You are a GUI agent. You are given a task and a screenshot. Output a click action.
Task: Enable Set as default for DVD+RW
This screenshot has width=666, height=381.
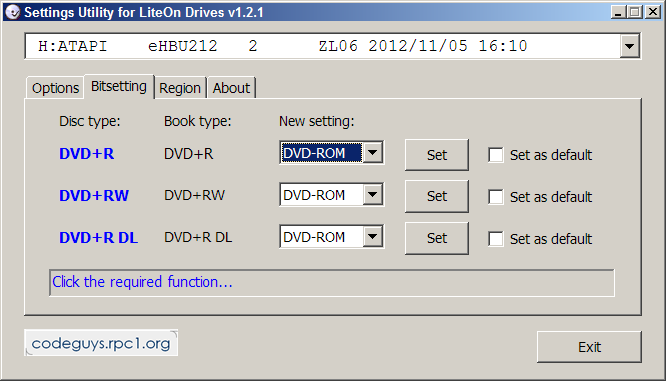click(x=496, y=197)
